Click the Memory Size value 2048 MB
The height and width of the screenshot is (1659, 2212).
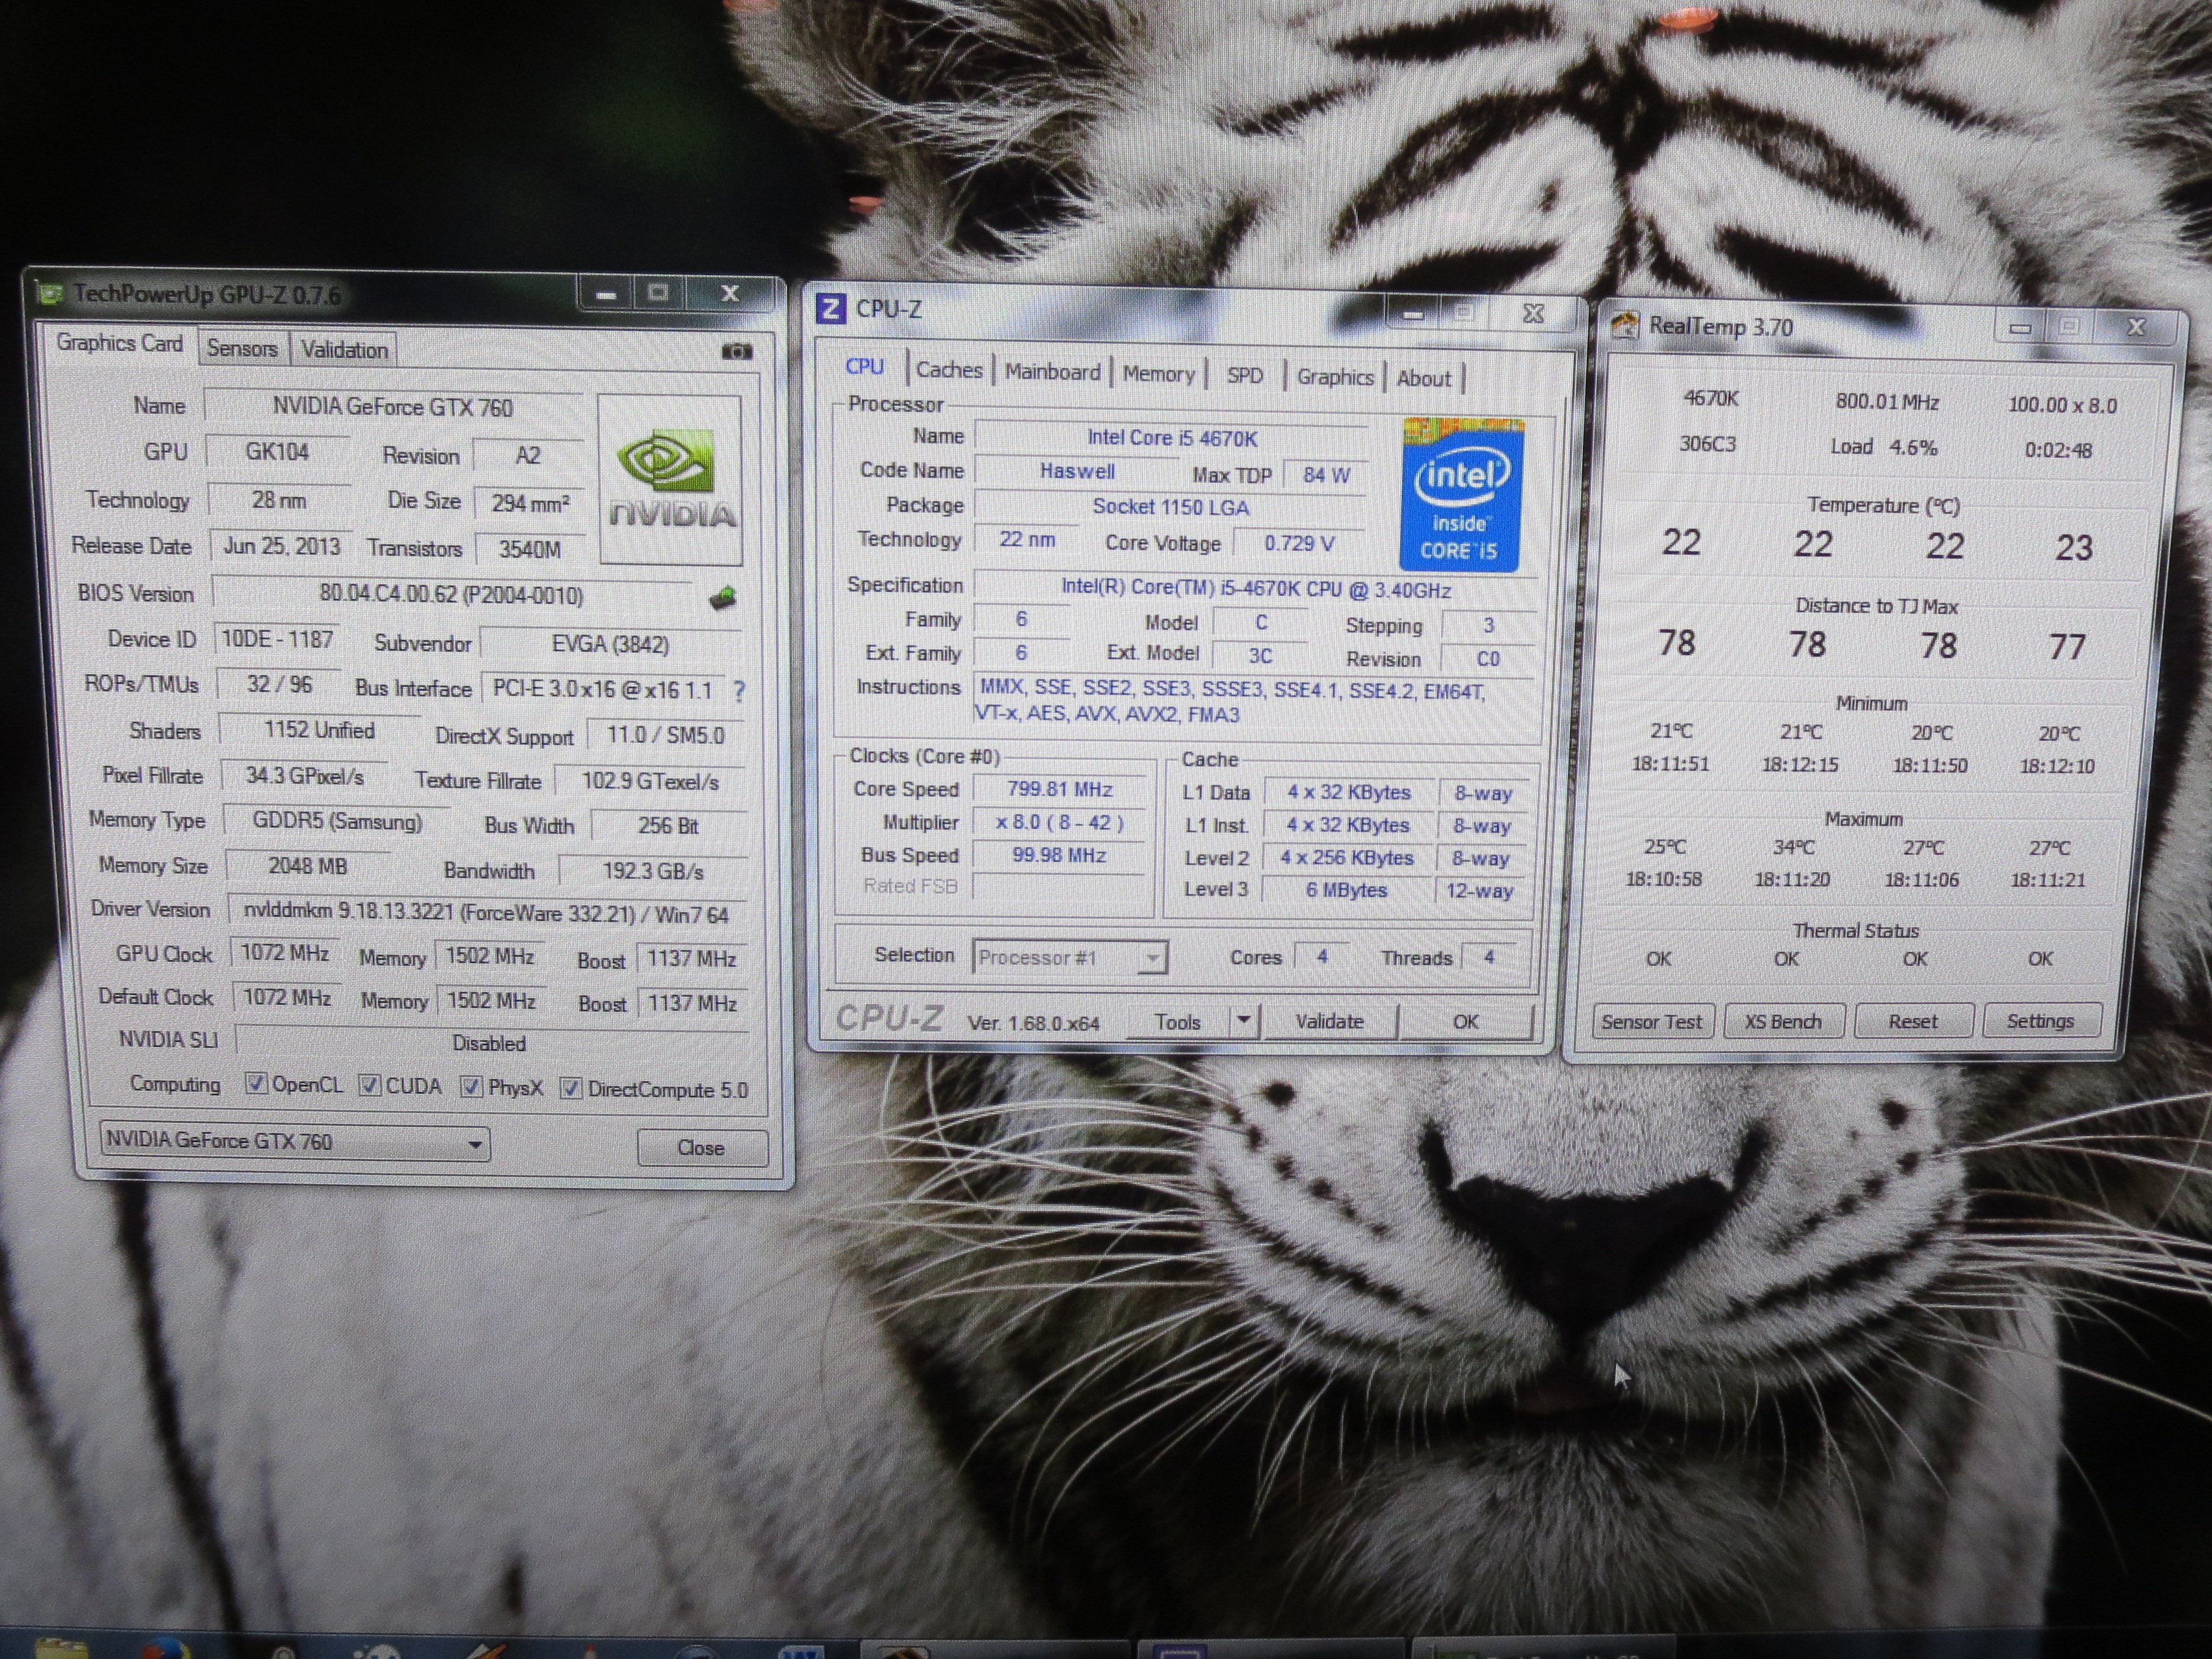pos(307,866)
